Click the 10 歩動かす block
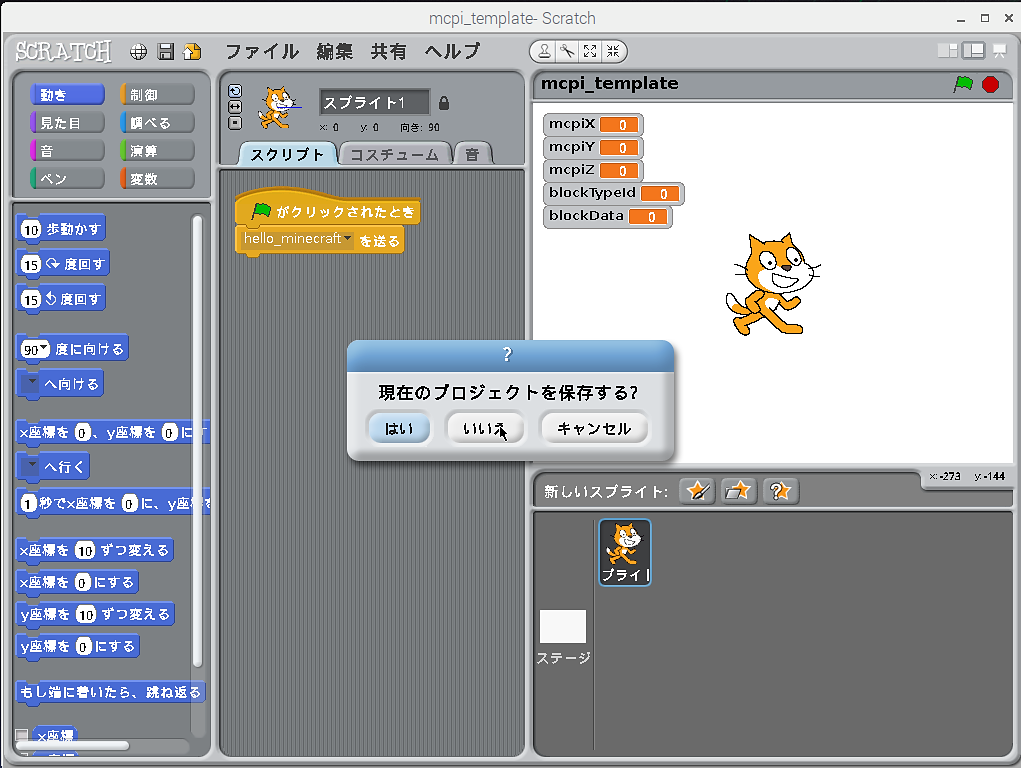This screenshot has height=768, width=1021. pyautogui.click(x=61, y=229)
